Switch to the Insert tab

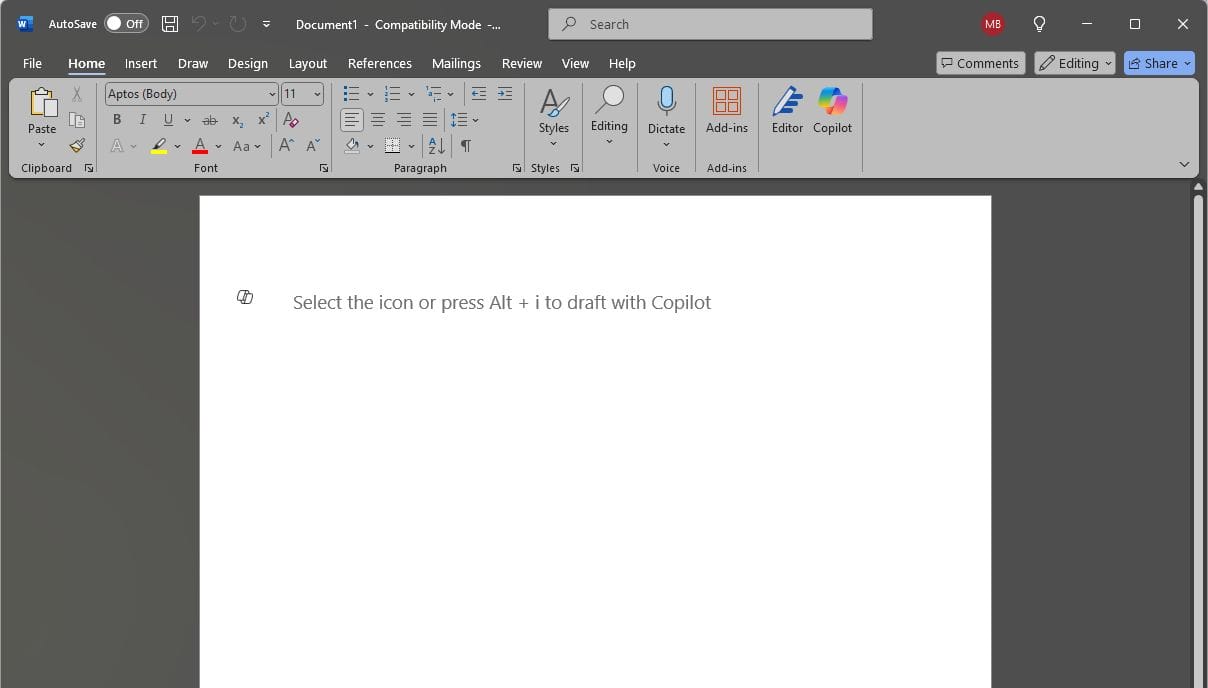click(141, 63)
